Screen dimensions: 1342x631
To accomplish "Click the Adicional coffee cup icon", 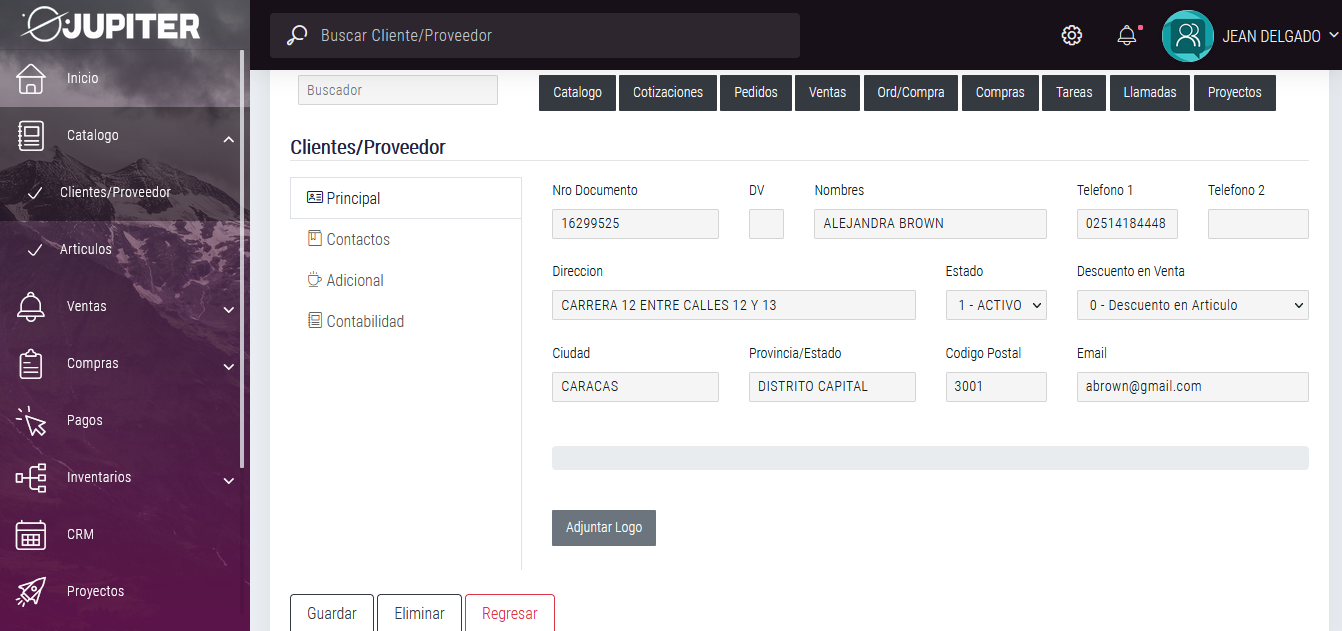I will (x=315, y=280).
